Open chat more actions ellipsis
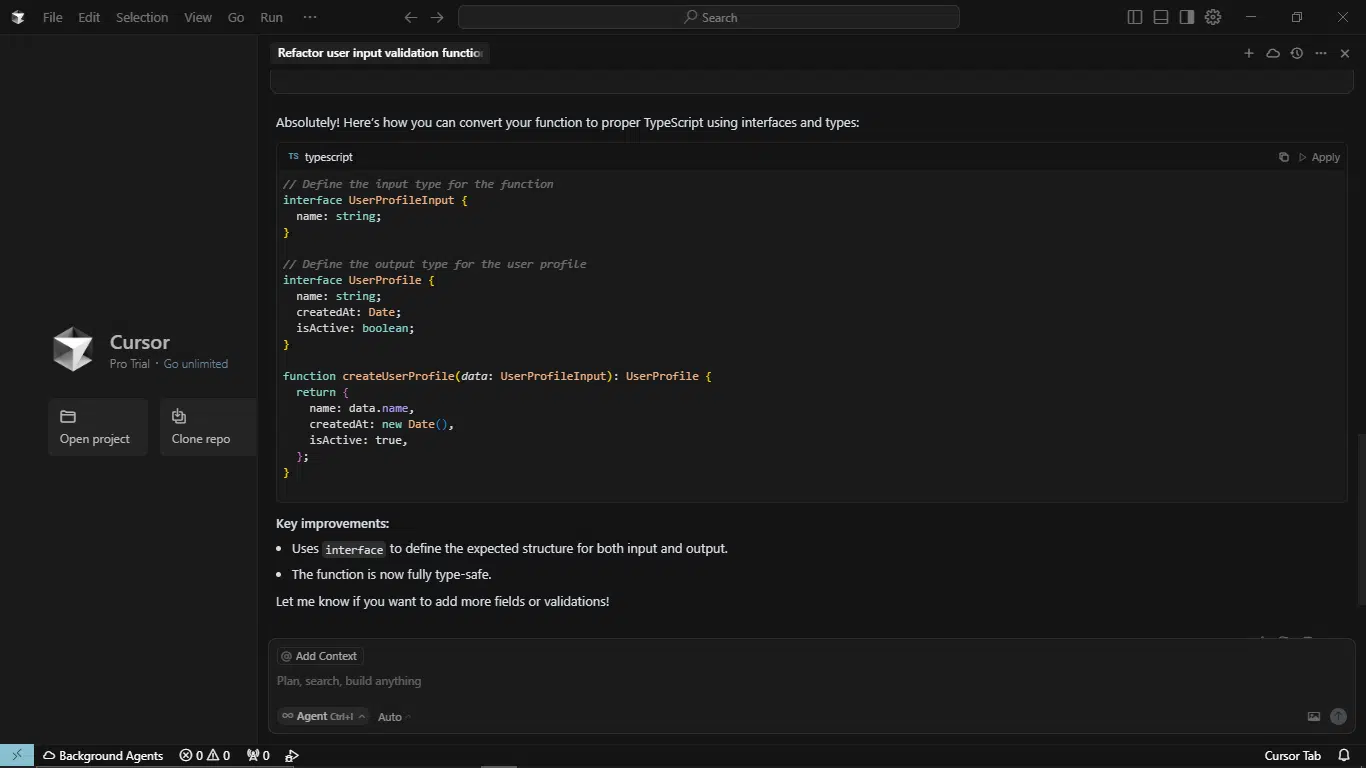 [x=1321, y=53]
